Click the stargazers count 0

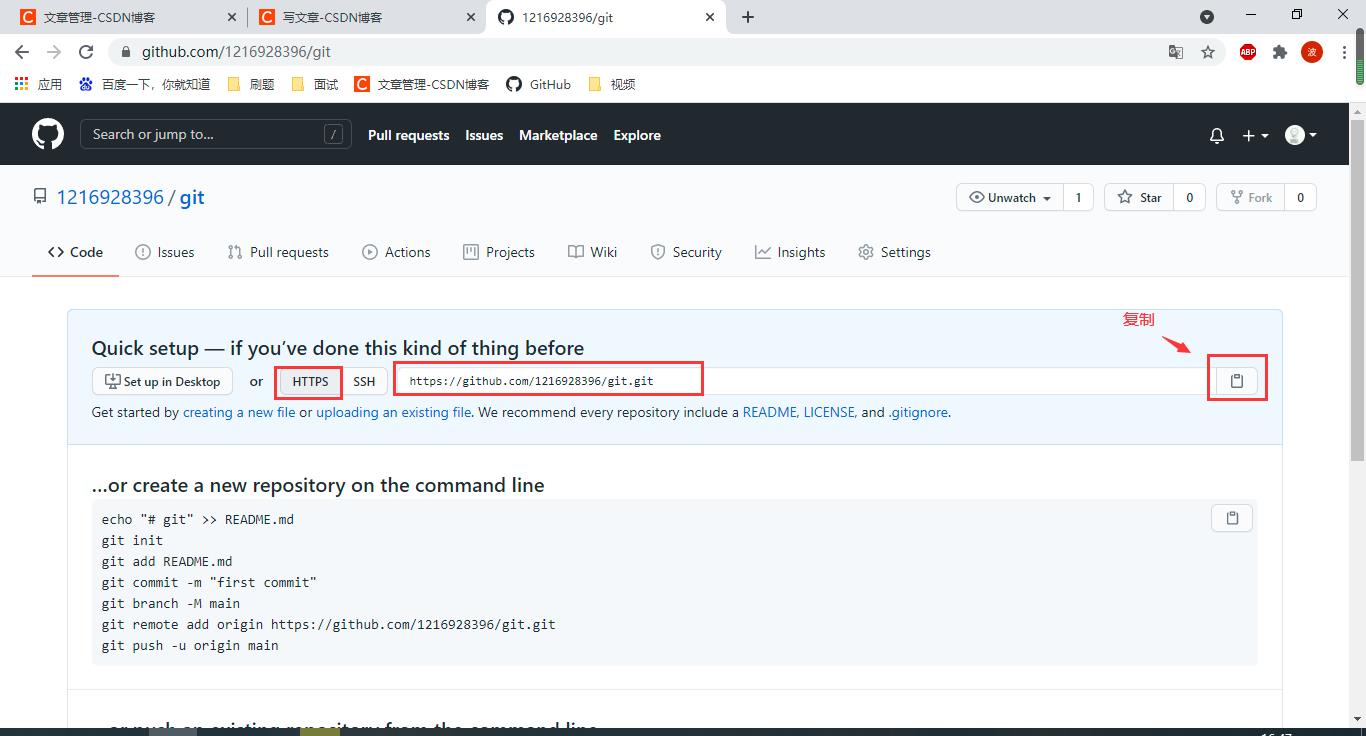tap(1189, 197)
